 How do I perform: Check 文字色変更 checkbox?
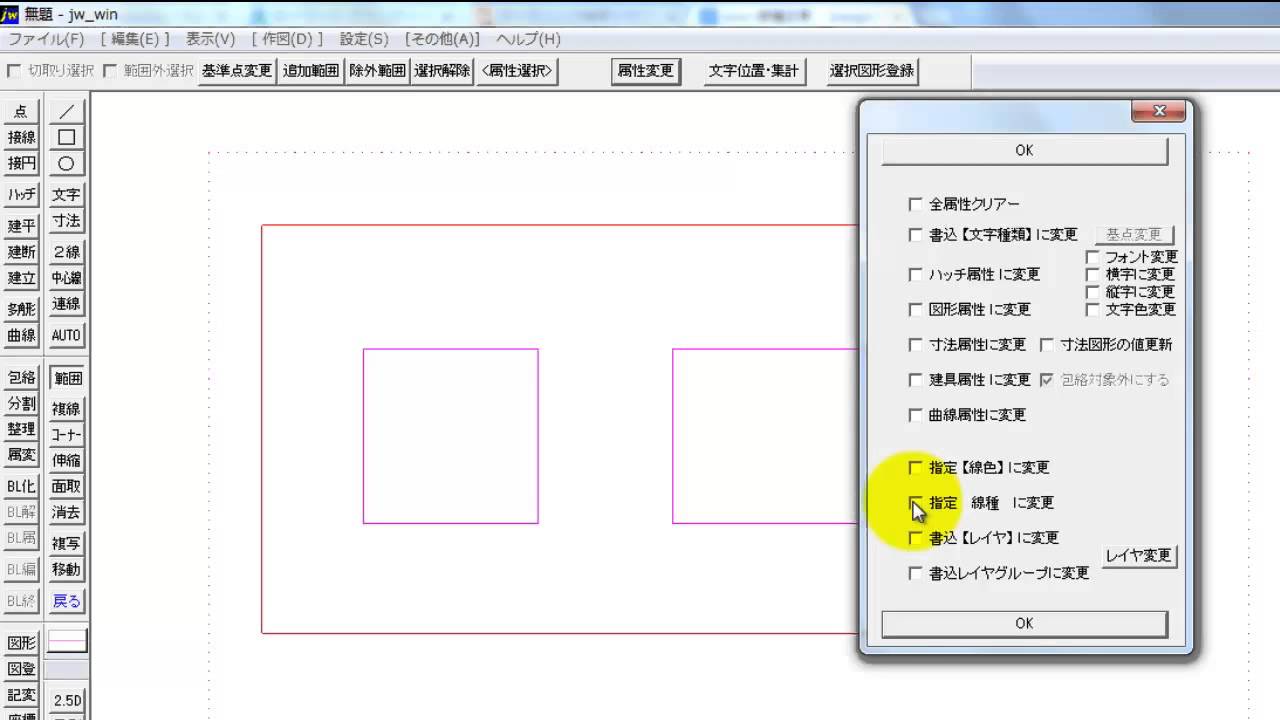coord(1093,309)
